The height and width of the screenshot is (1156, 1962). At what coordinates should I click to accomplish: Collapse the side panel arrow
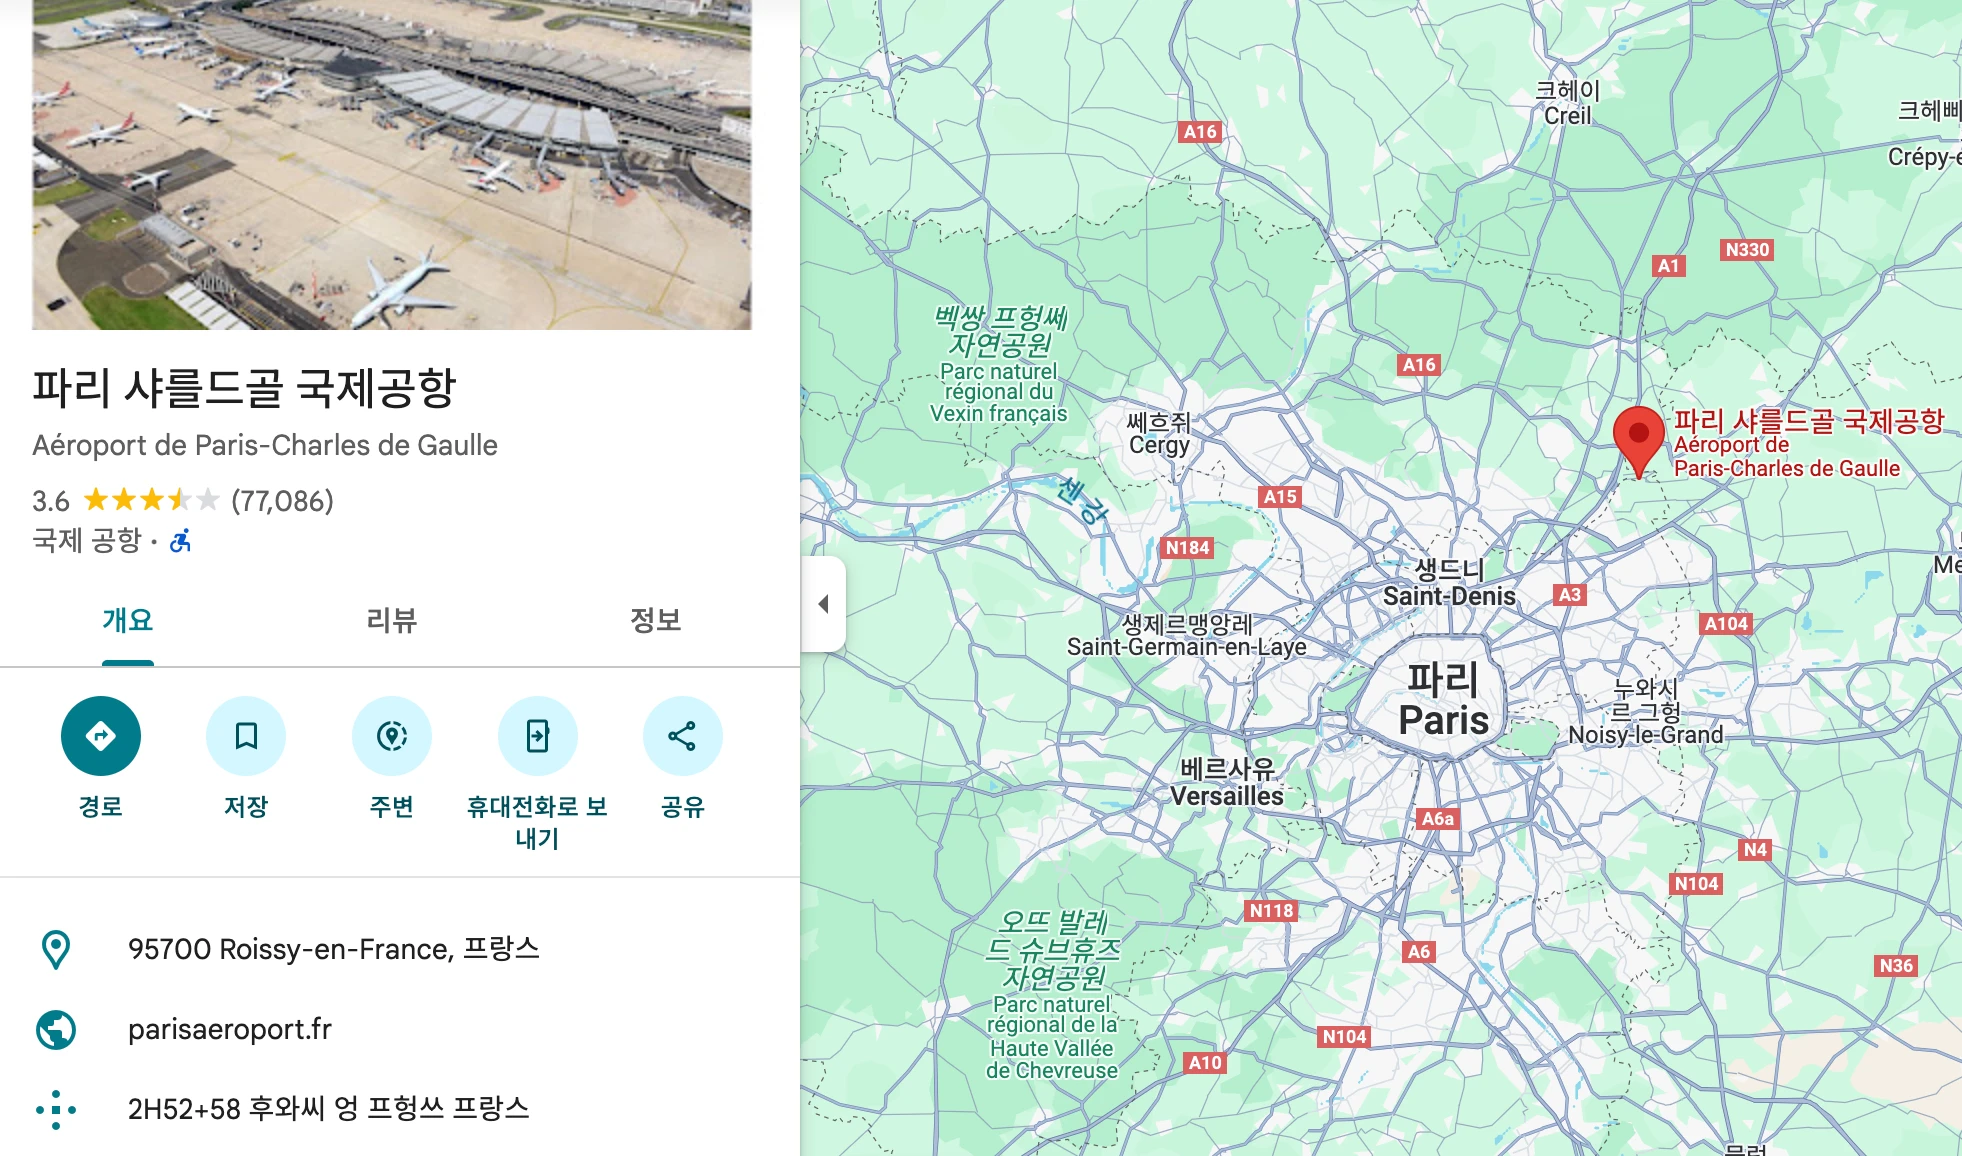coord(823,604)
